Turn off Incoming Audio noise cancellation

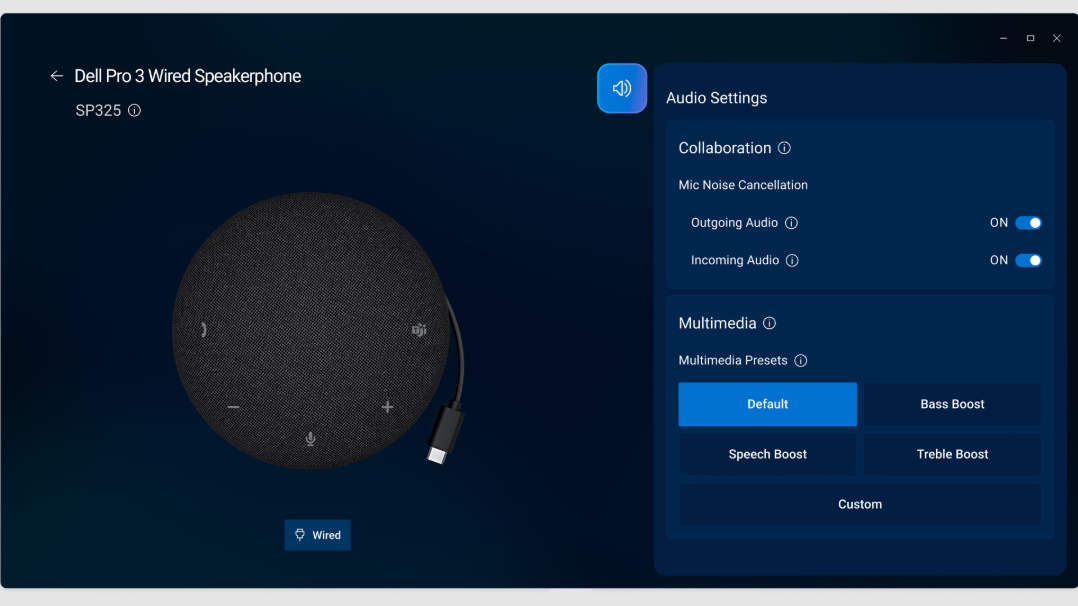click(1028, 261)
